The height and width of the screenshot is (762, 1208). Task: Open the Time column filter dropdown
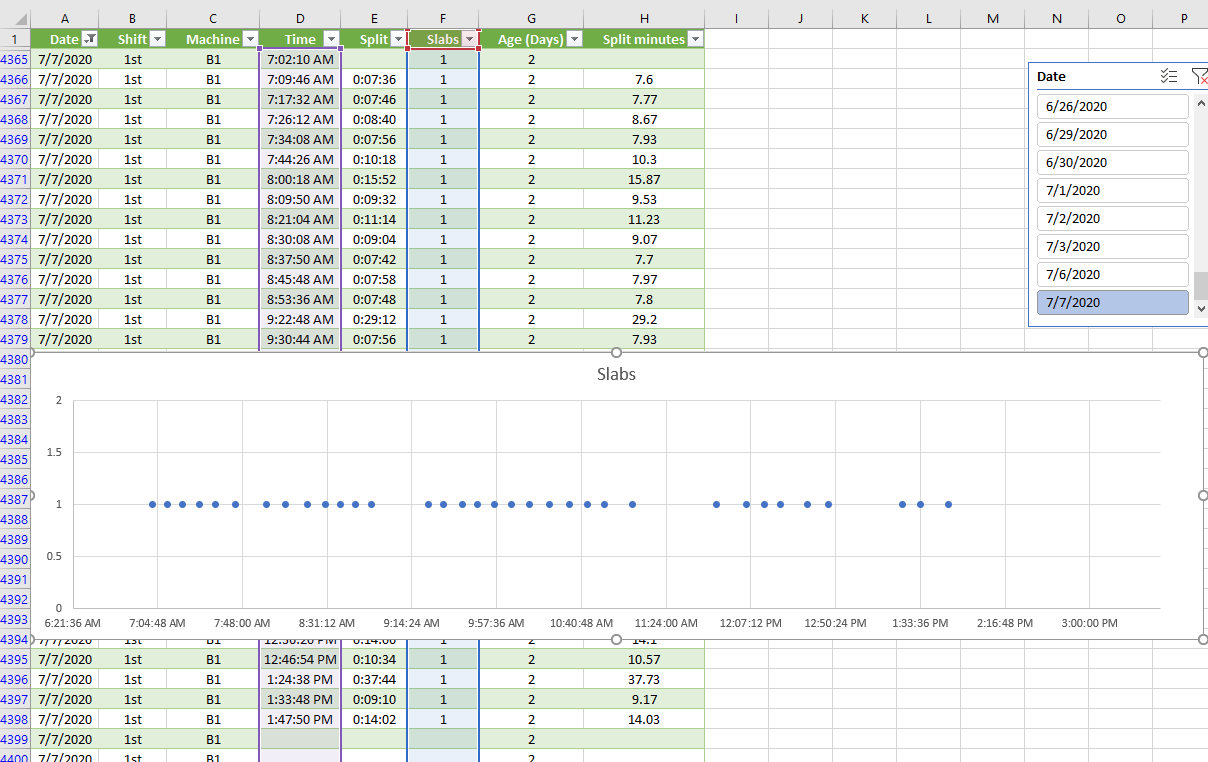332,39
